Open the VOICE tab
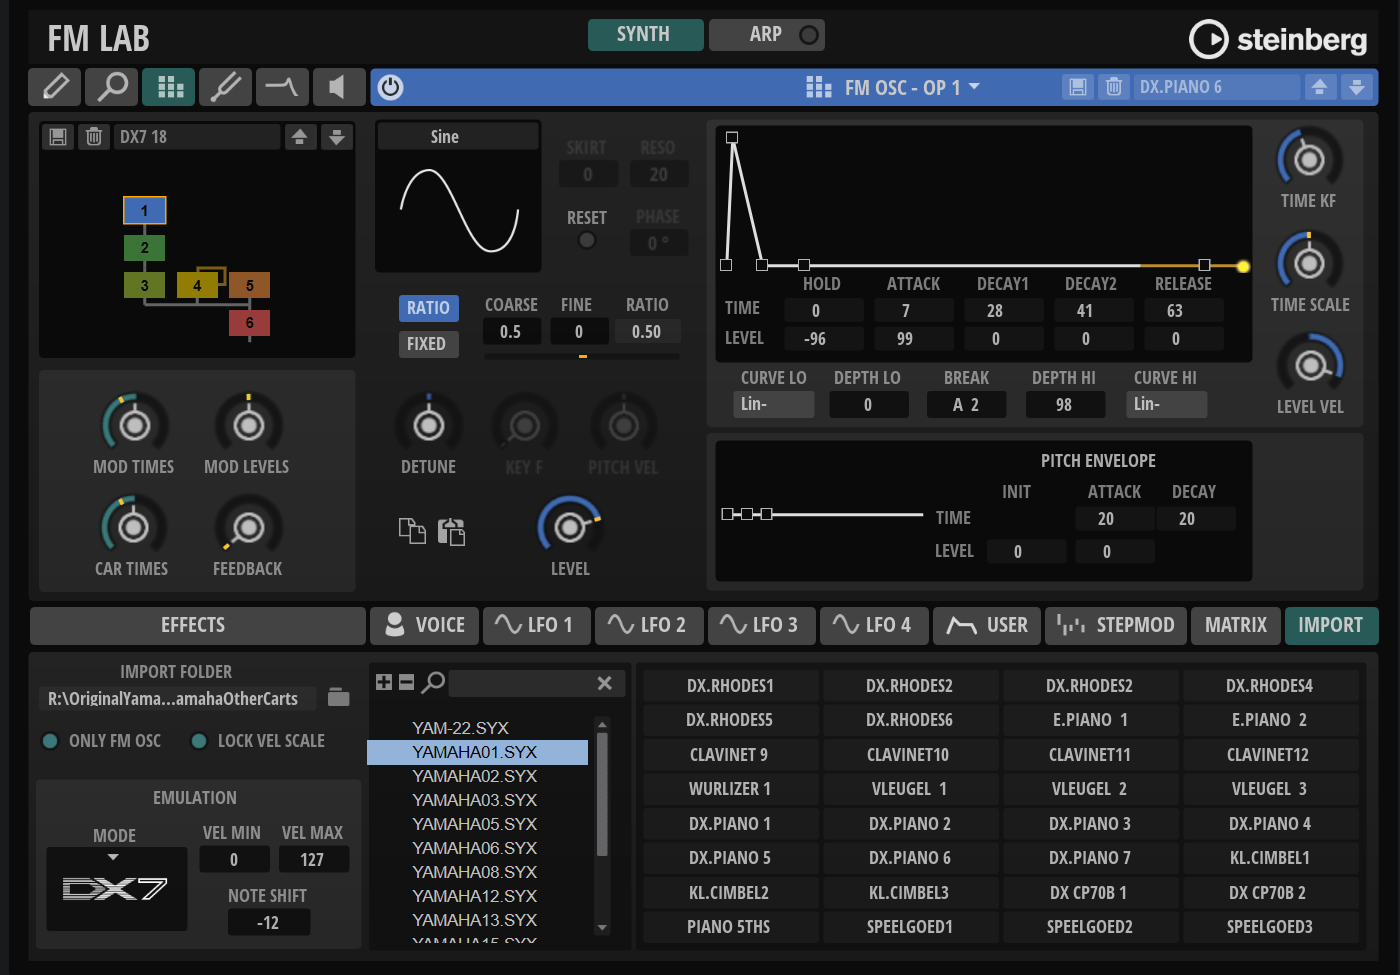Viewport: 1400px width, 975px height. click(x=425, y=625)
